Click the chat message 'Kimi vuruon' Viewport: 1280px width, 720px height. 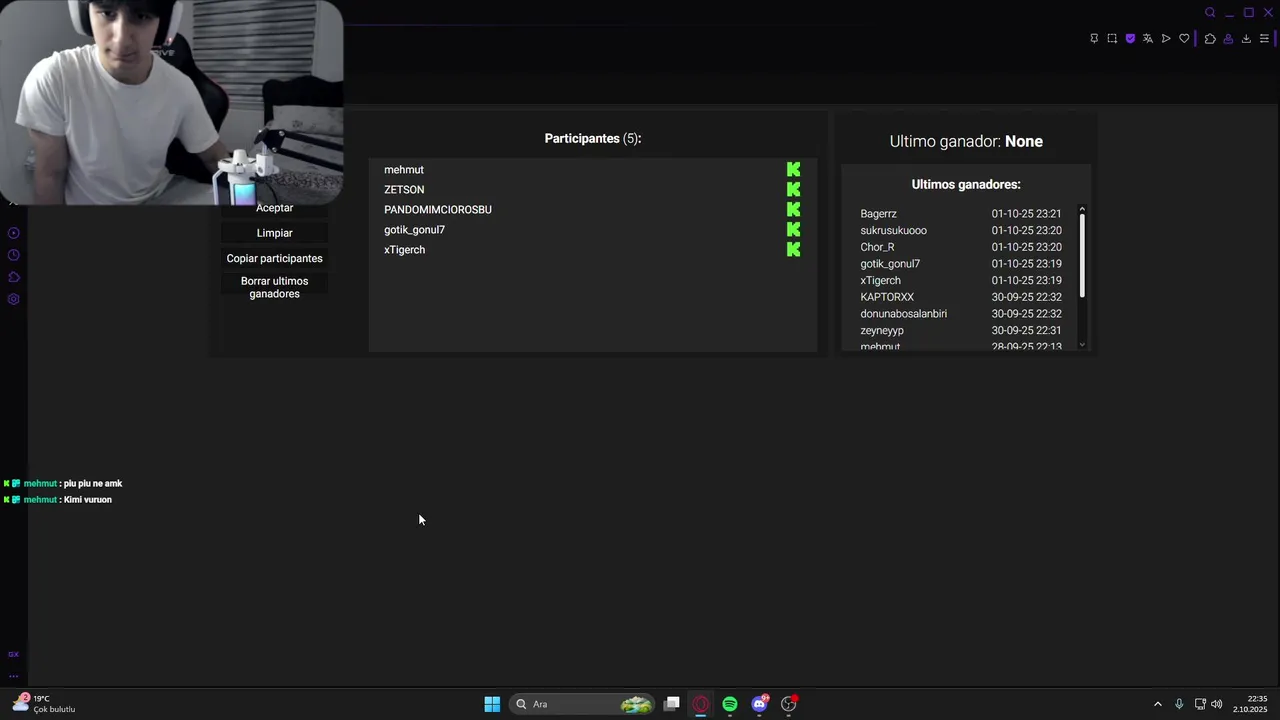pyautogui.click(x=88, y=499)
